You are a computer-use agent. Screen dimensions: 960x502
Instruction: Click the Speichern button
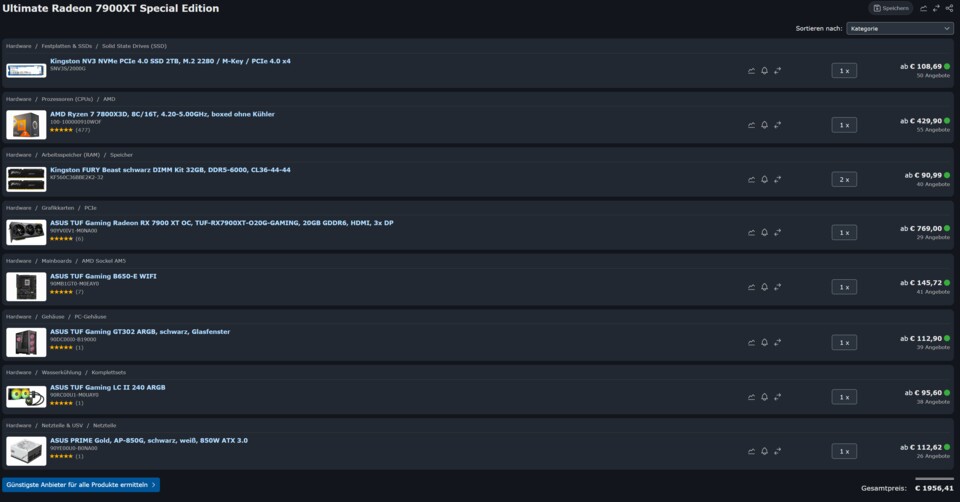(x=891, y=8)
